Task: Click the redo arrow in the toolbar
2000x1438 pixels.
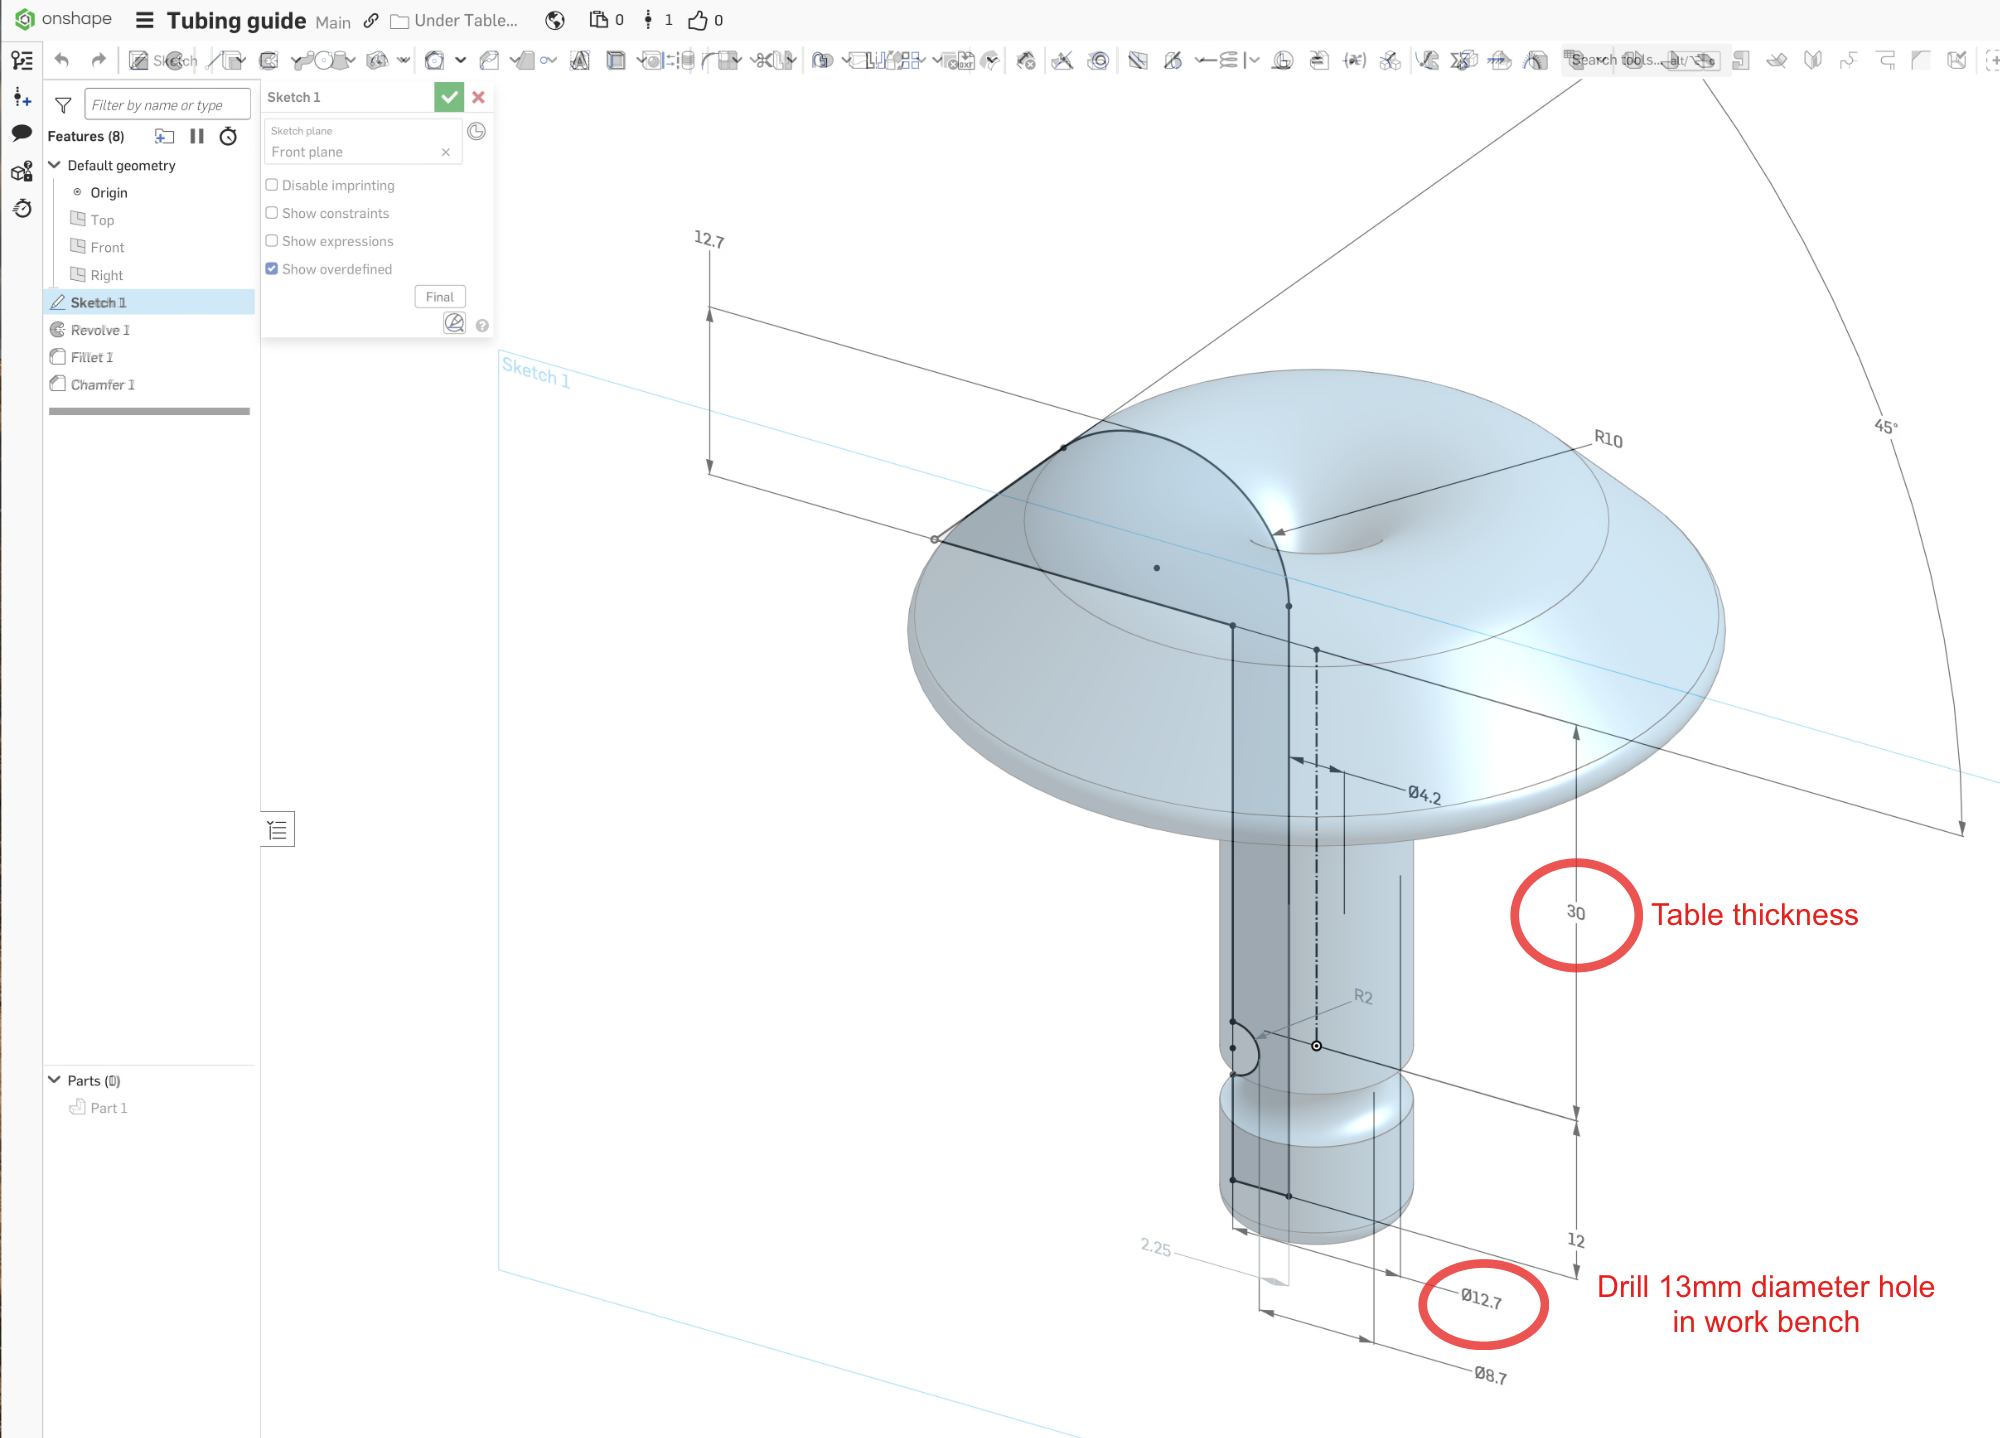Action: coord(98,60)
